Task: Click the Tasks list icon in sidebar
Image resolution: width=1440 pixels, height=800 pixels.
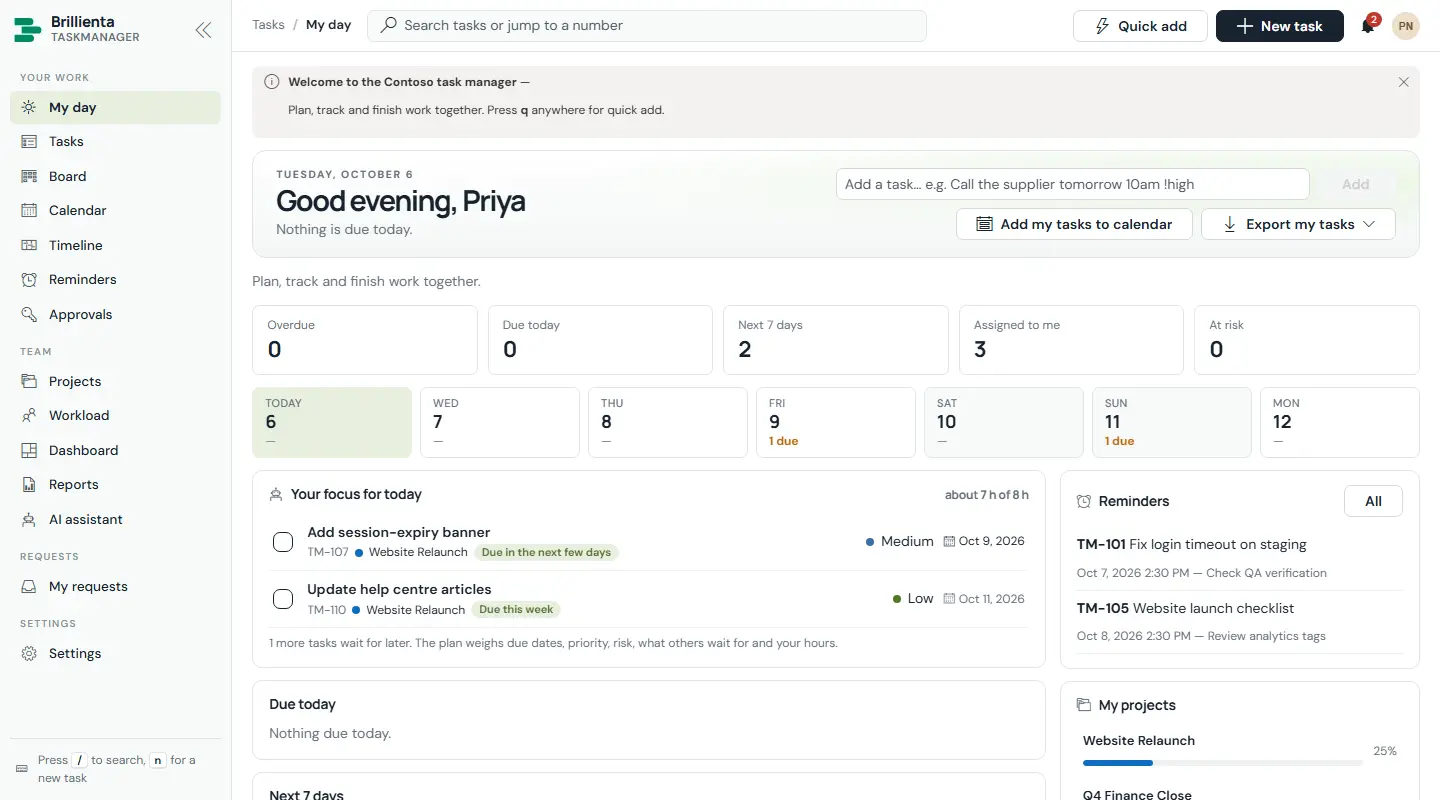Action: 29,142
